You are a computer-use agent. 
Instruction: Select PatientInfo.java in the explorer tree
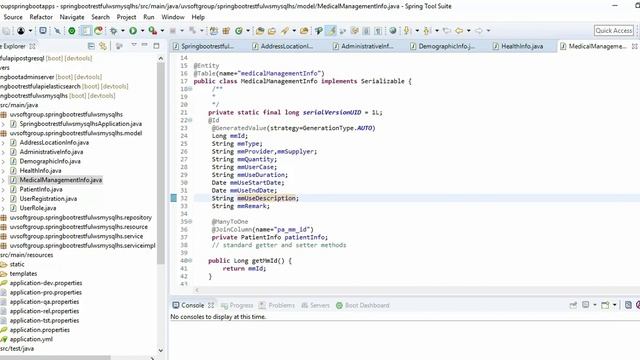41,189
